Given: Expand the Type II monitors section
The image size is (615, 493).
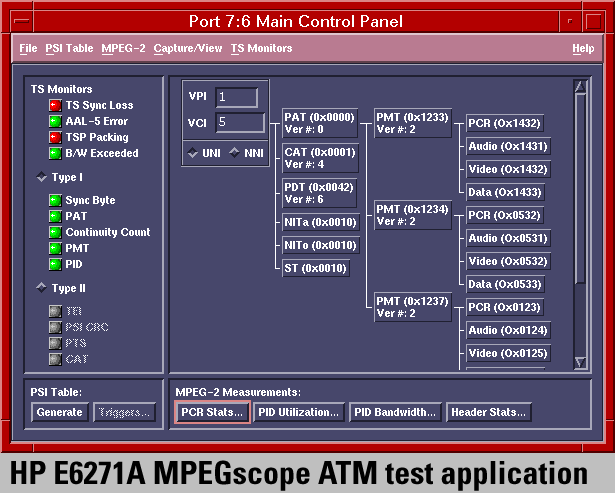Looking at the screenshot, I should [41, 287].
